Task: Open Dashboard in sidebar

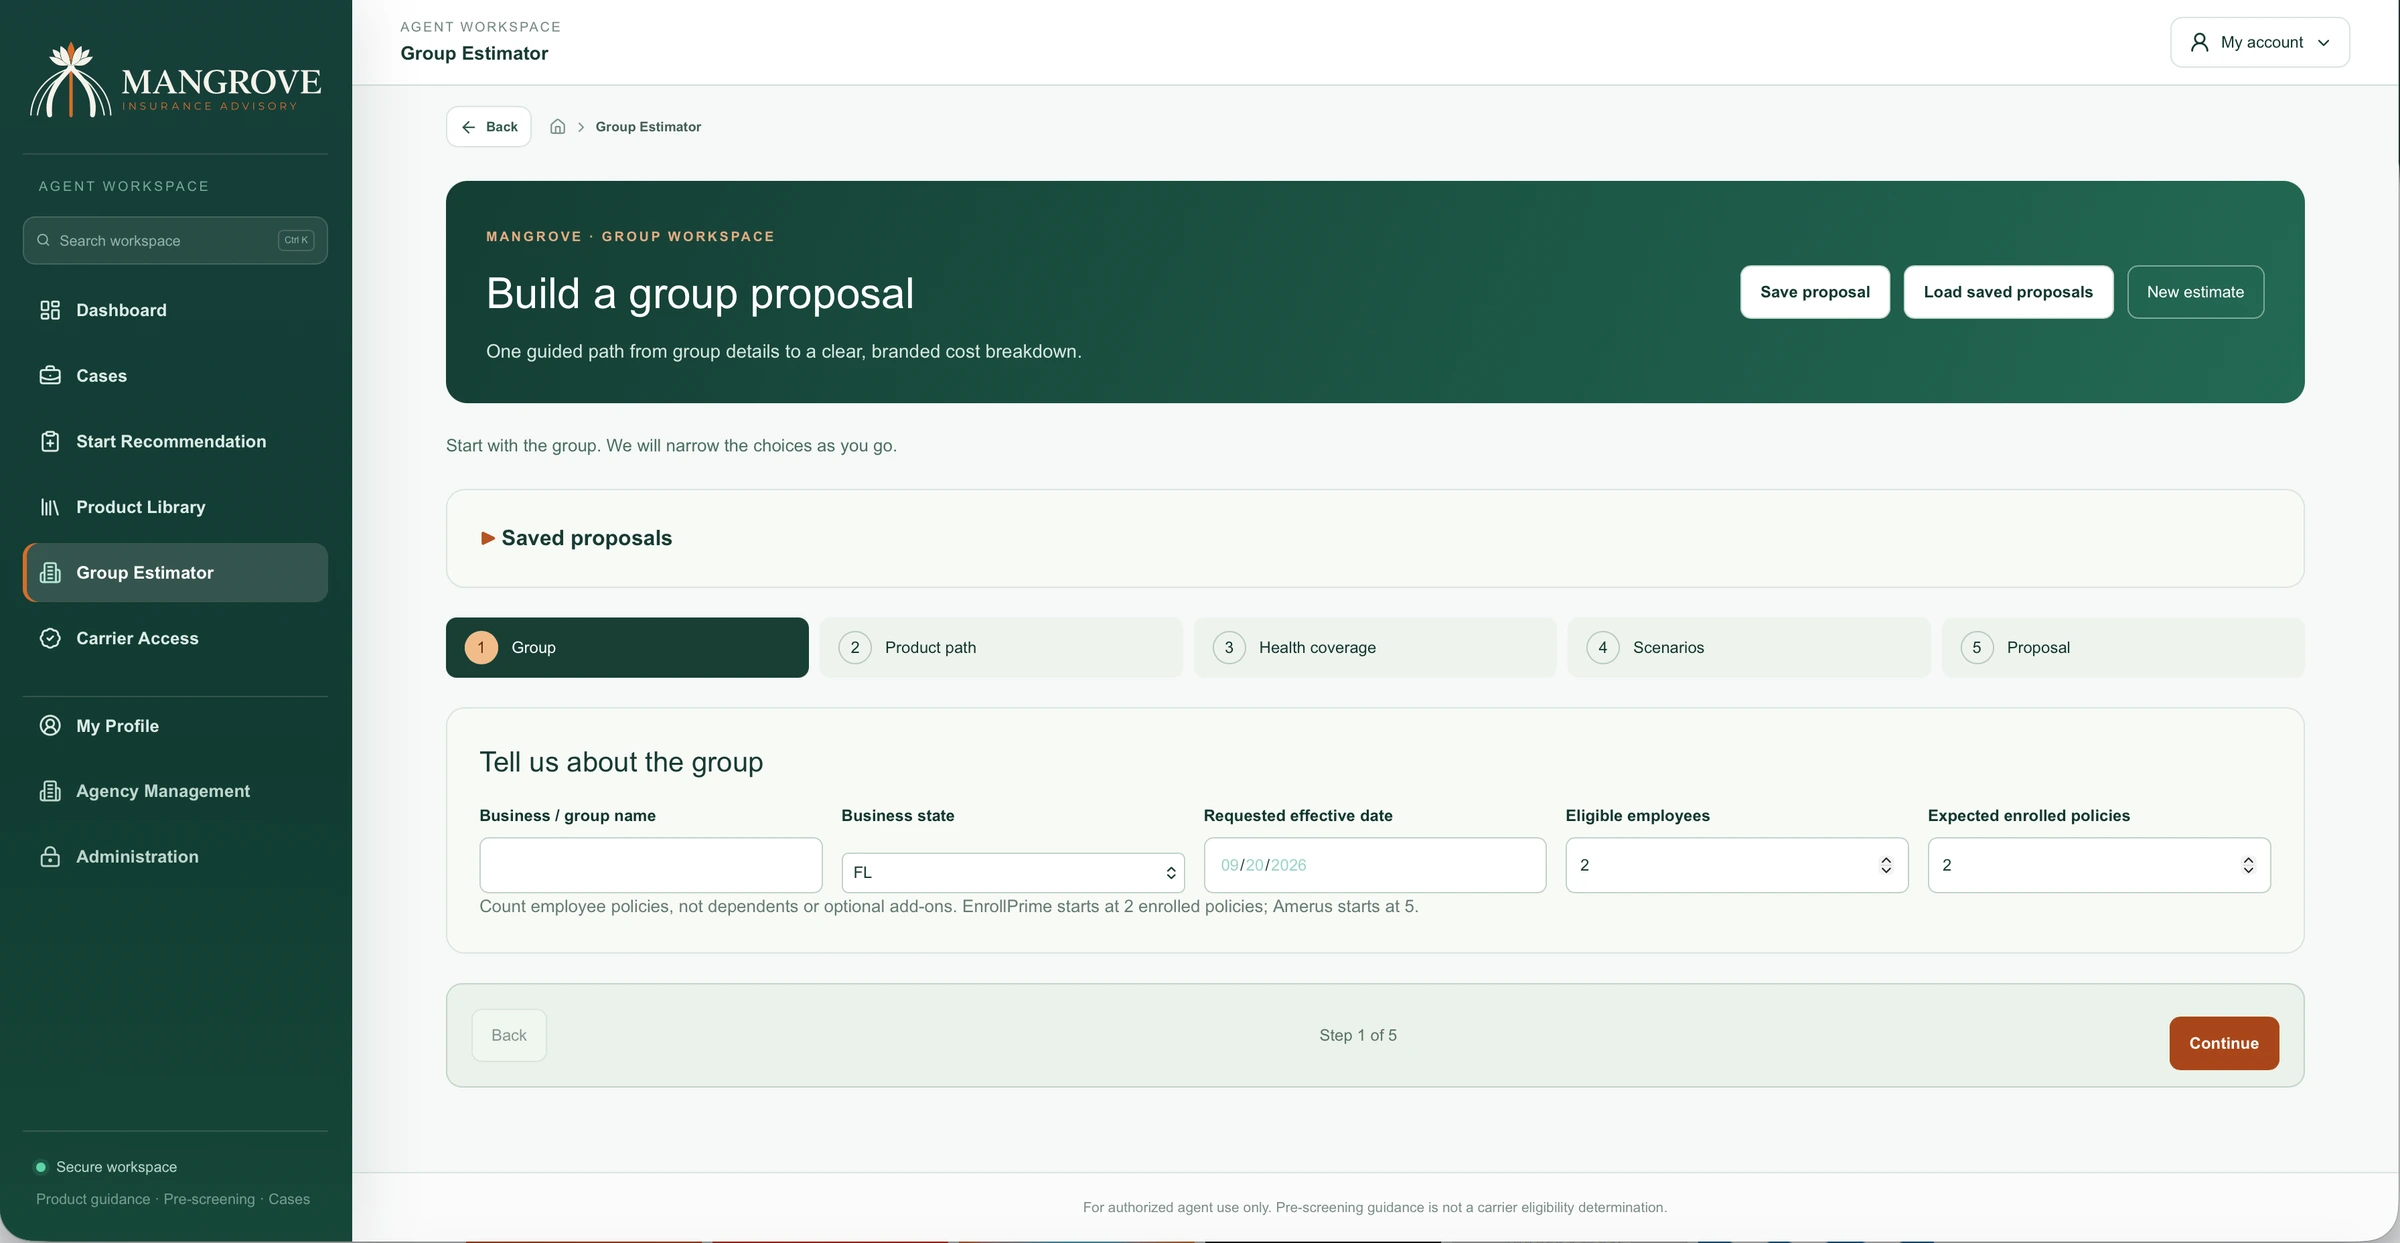Action: click(175, 310)
